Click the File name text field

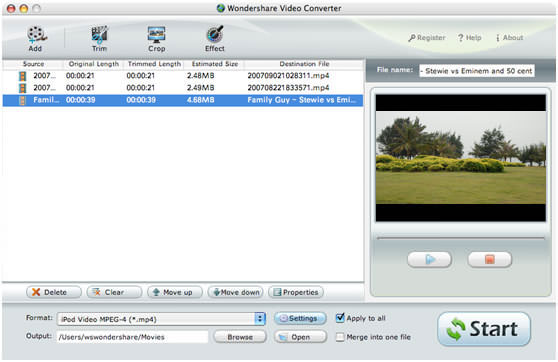[x=477, y=70]
